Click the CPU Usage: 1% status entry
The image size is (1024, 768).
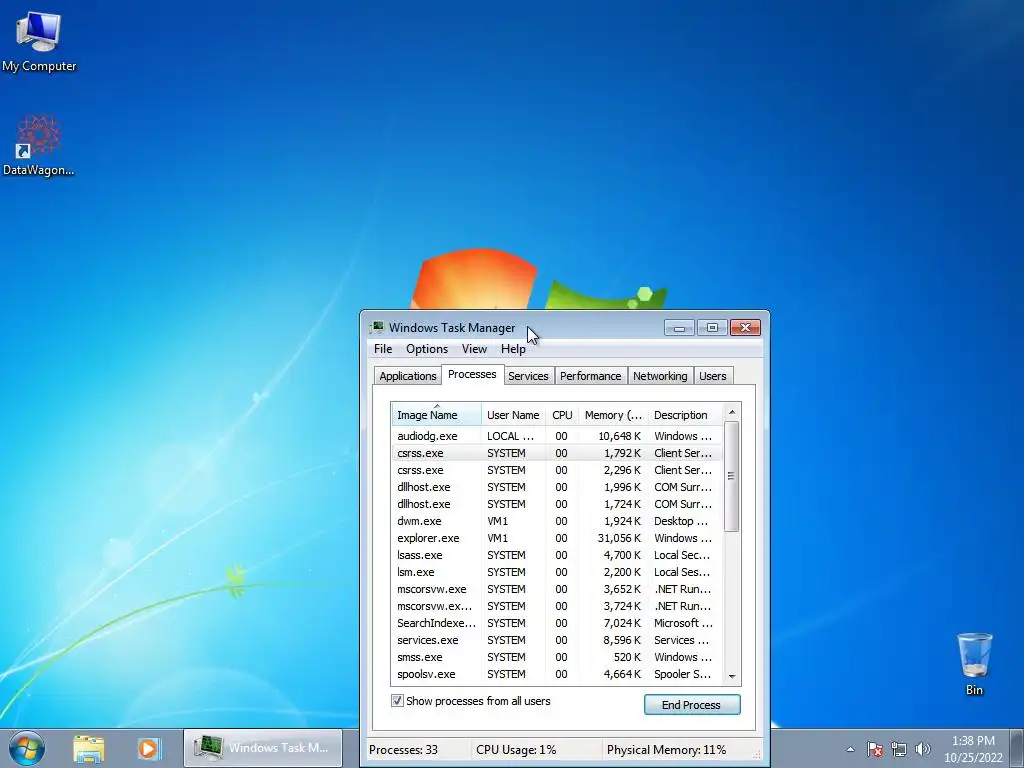pos(516,750)
